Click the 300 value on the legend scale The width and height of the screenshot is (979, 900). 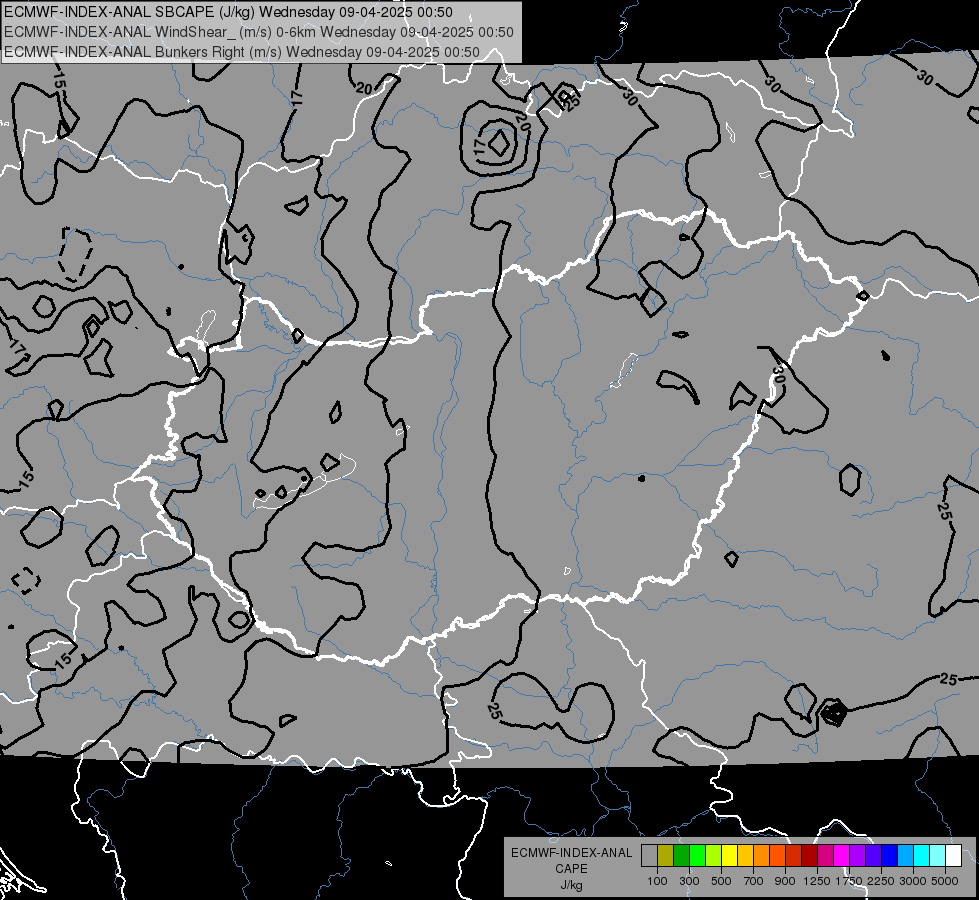[x=689, y=881]
